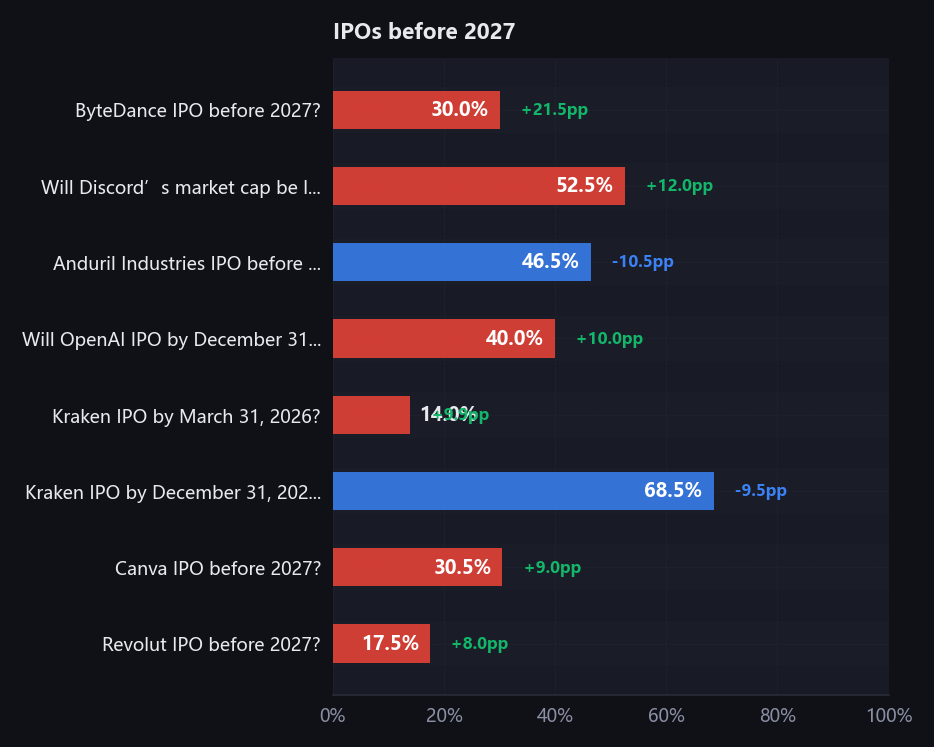
Task: Click the 52.5% Discord bar
Action: [x=478, y=186]
